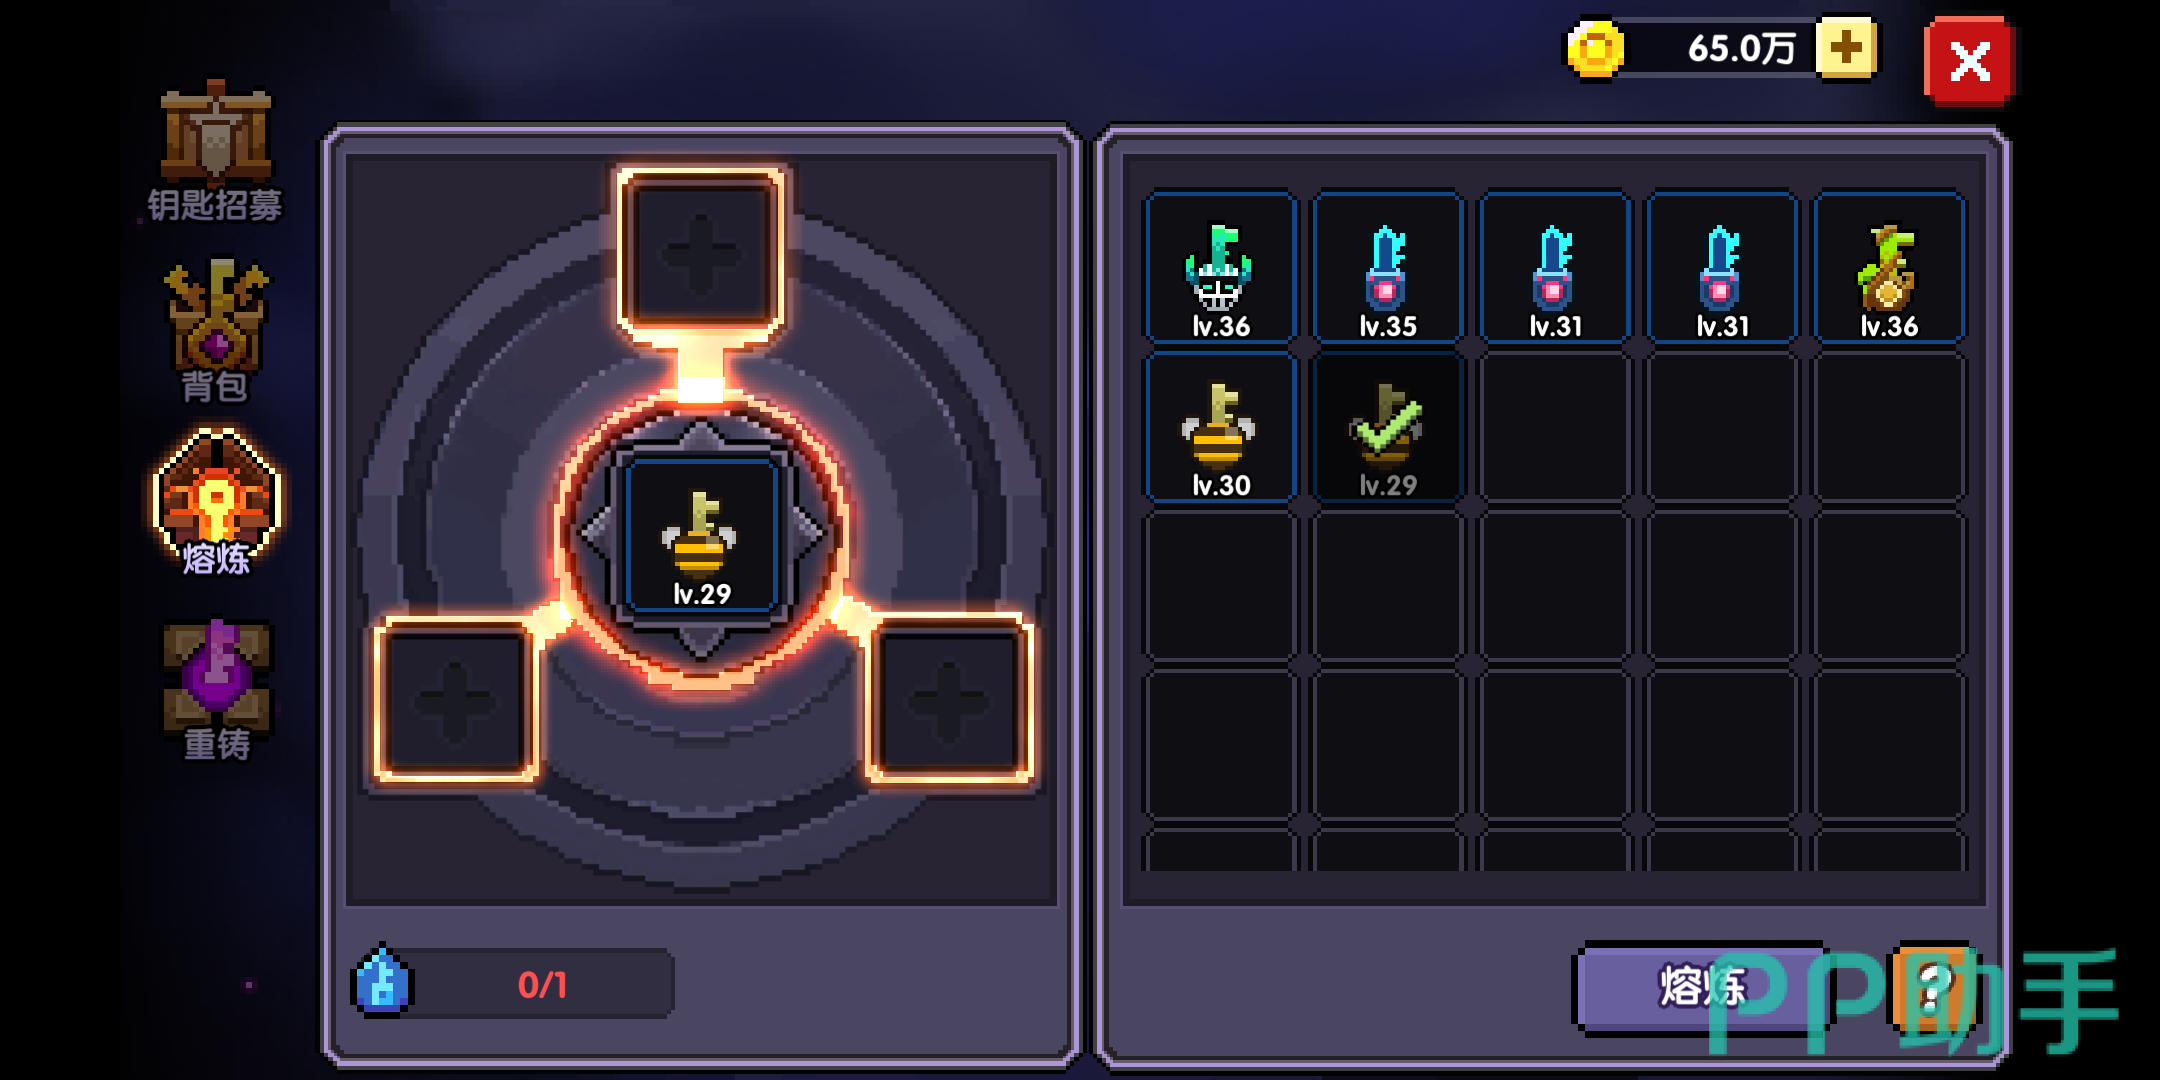The width and height of the screenshot is (2160, 1080).
Task: Open the 背包 backpack menu
Action: coord(215,330)
